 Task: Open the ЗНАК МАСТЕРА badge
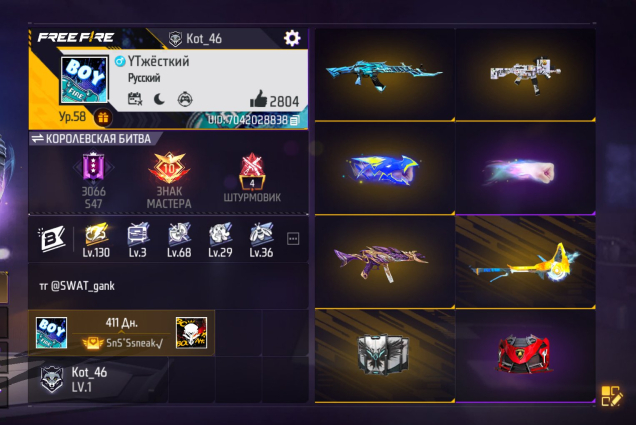tap(169, 180)
